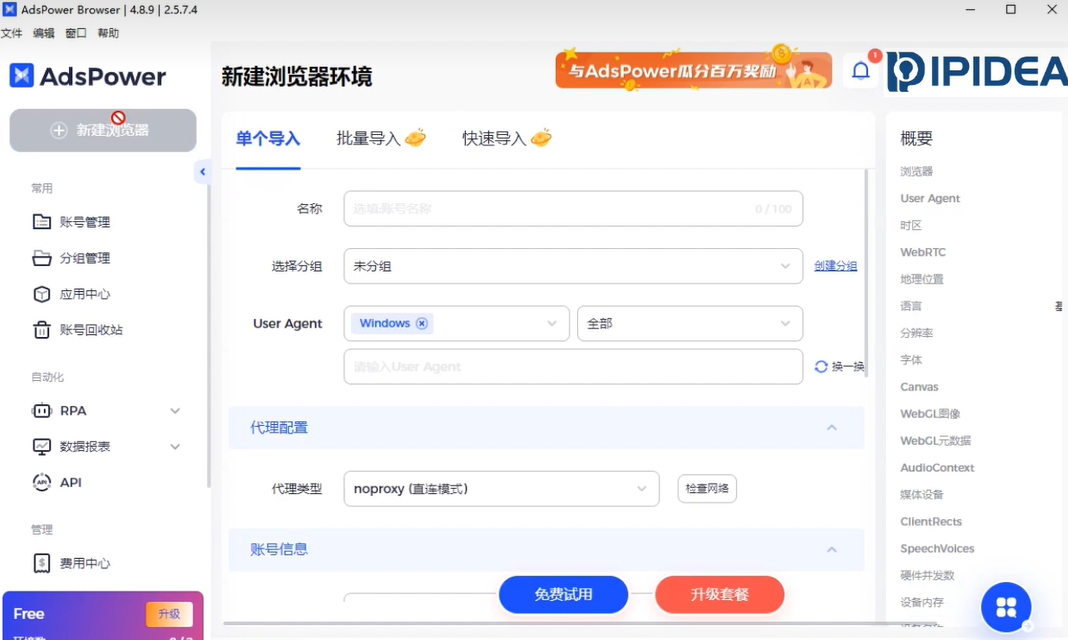The height and width of the screenshot is (640, 1068).
Task: Open 分组管理 folder item
Action: coord(72,258)
